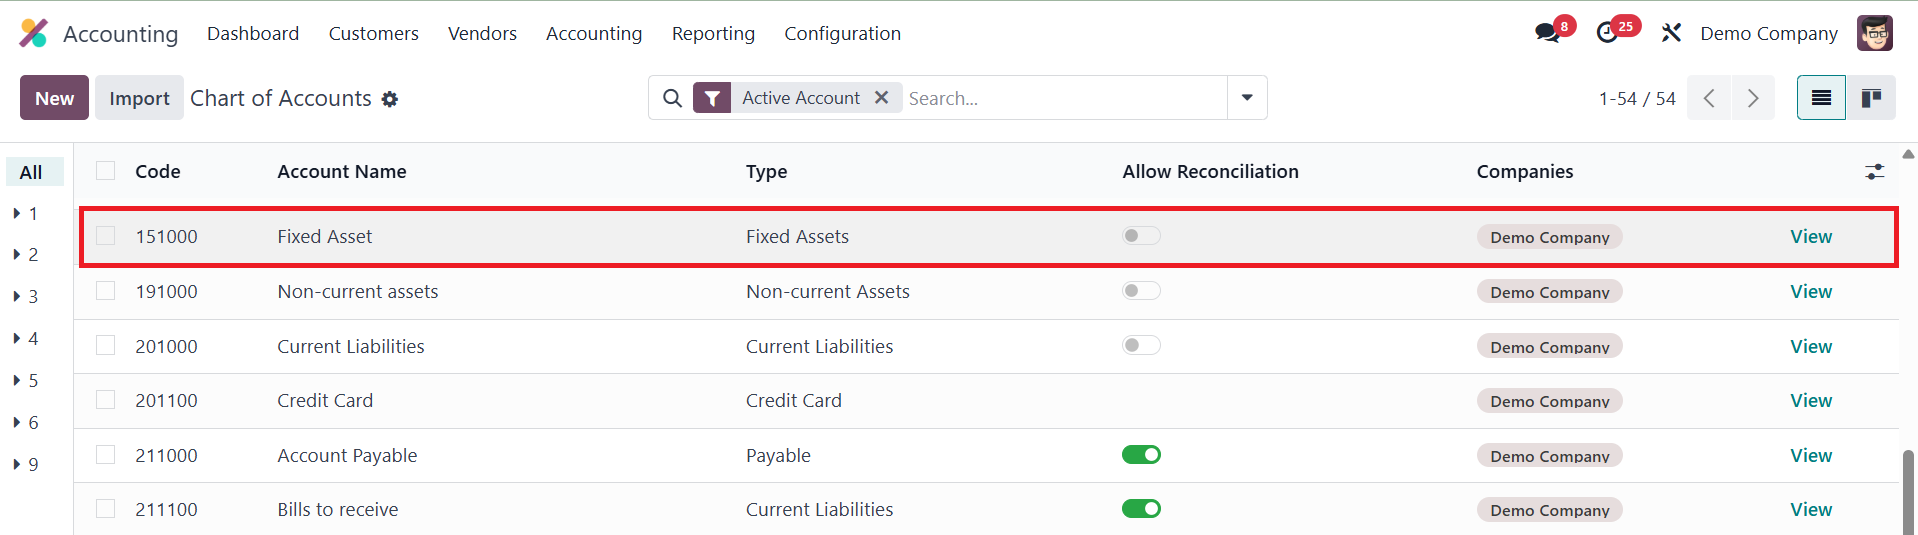Enable reconciliation for Fixed Asset account
1918x535 pixels.
[x=1141, y=236]
